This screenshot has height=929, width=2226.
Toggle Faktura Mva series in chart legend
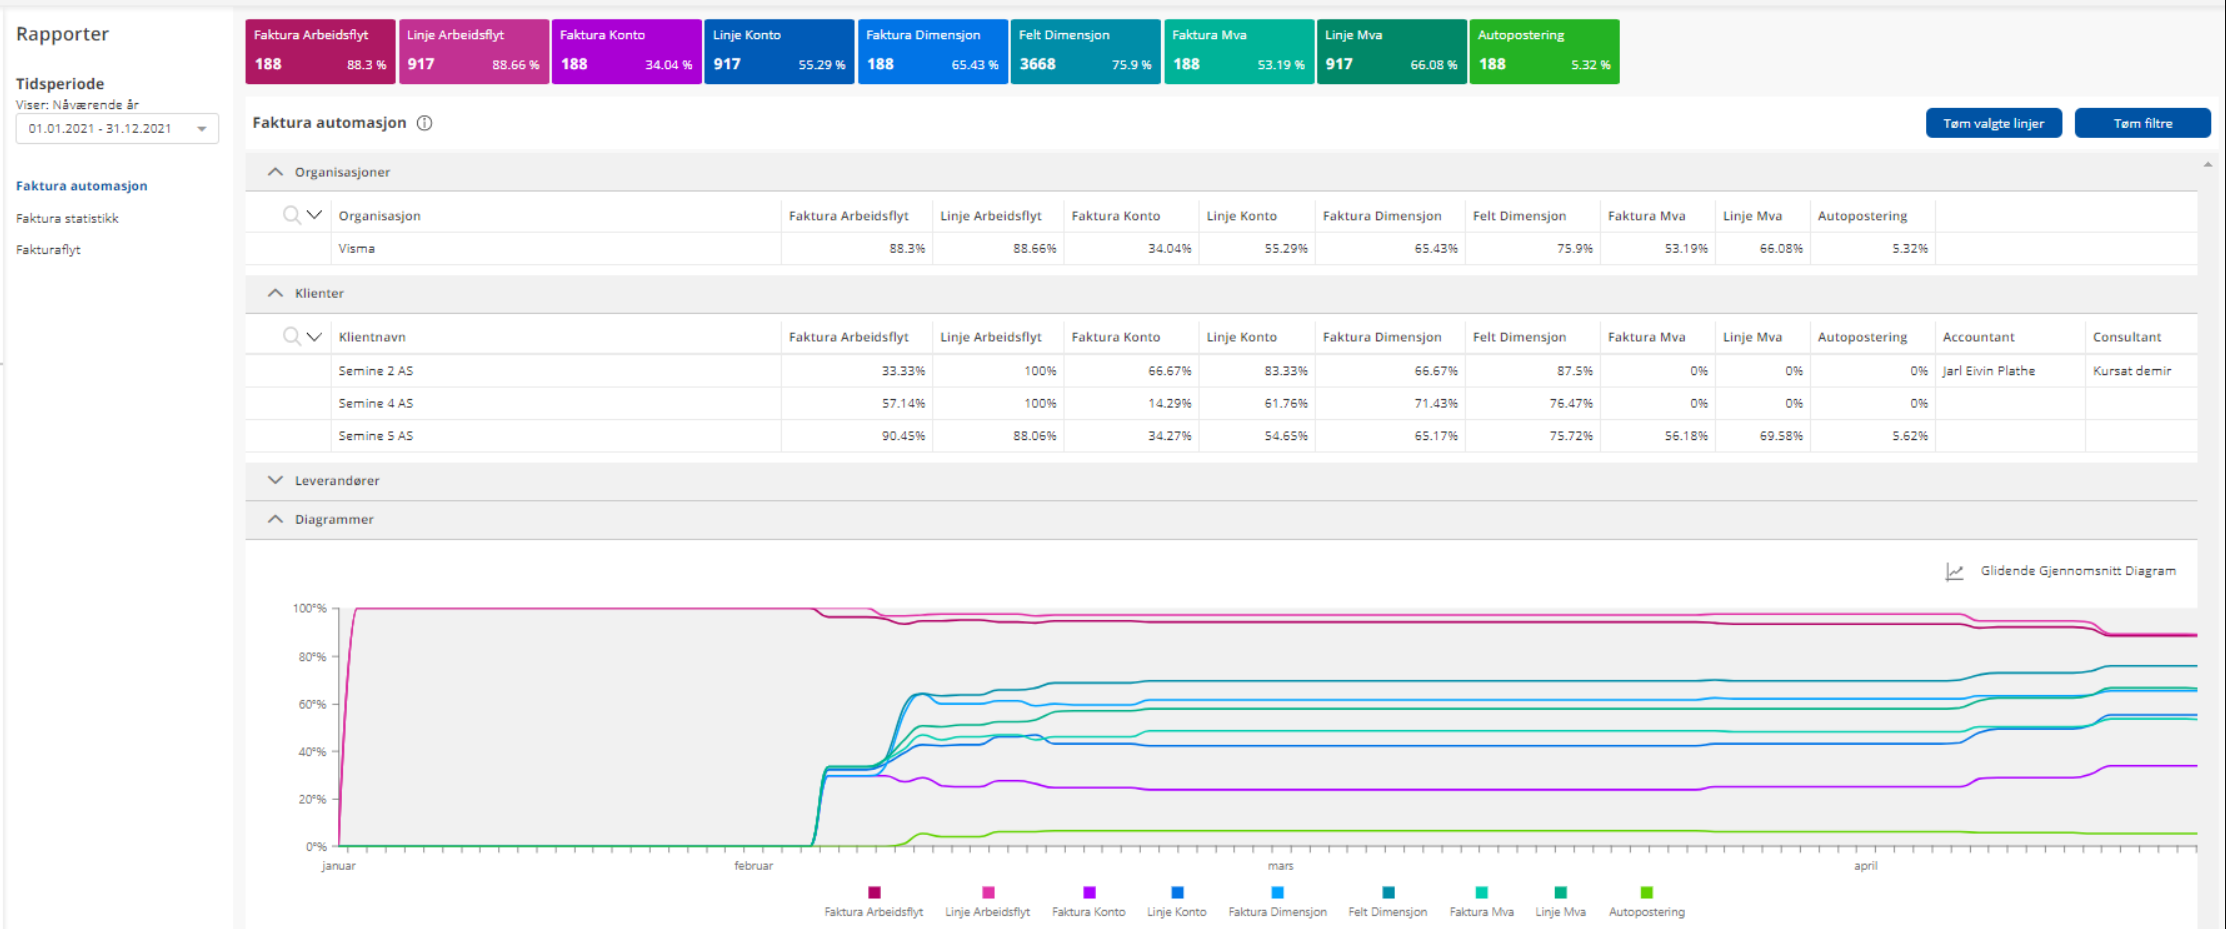click(x=1481, y=892)
